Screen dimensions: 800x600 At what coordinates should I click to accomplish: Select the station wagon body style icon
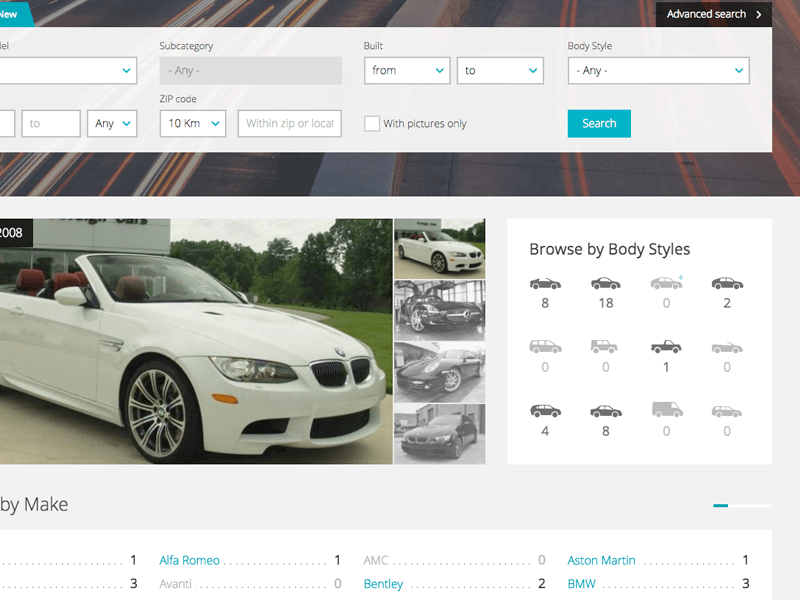point(727,411)
